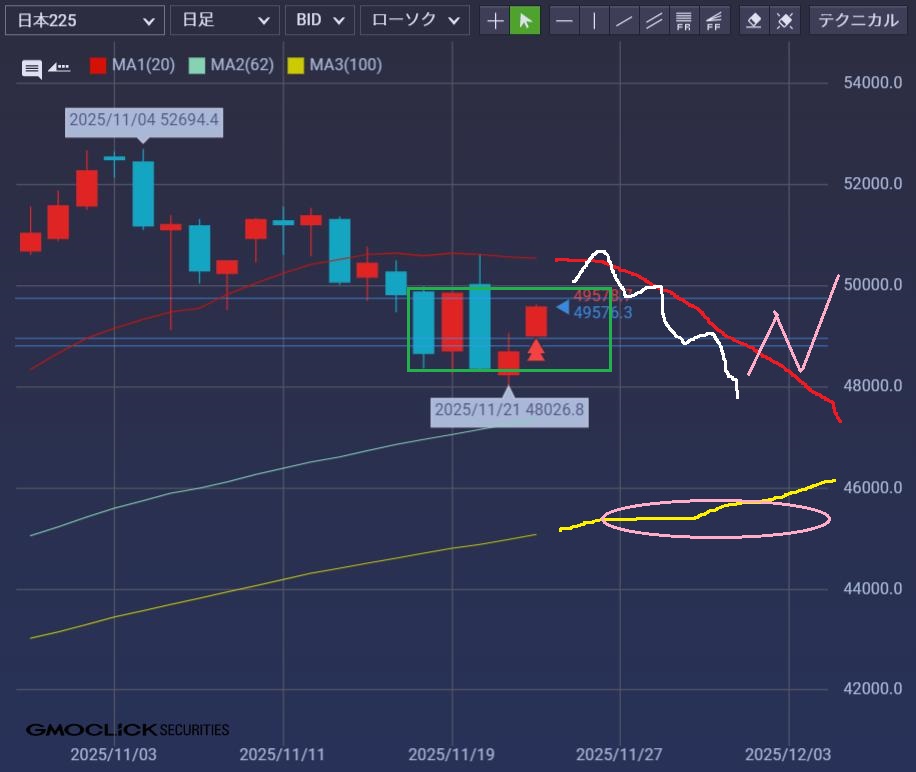
Task: Collapse the moving average legend arrow
Action: (60, 67)
